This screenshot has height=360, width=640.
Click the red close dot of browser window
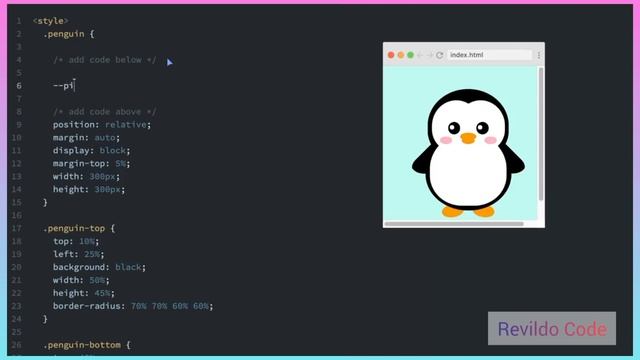[391, 55]
